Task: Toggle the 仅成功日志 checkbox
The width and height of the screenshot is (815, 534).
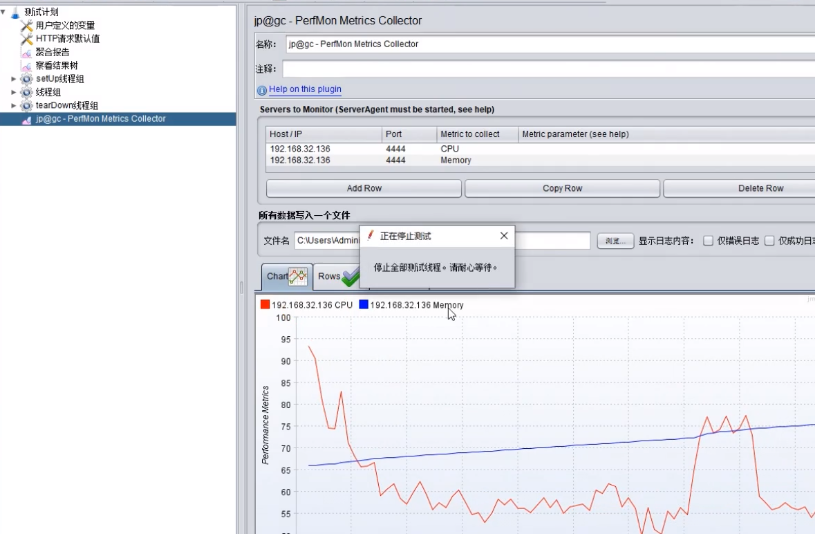Action: [x=769, y=241]
